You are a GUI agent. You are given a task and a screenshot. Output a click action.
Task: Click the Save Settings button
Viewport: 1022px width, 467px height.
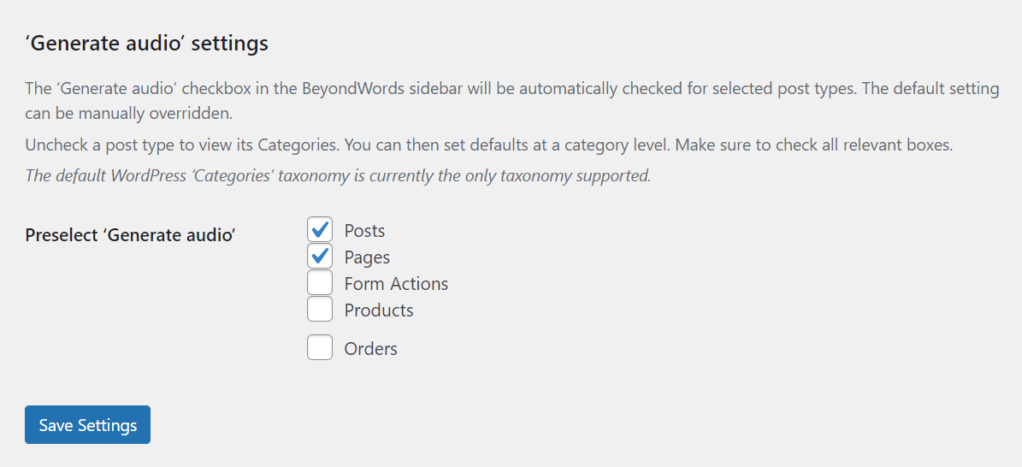(88, 425)
